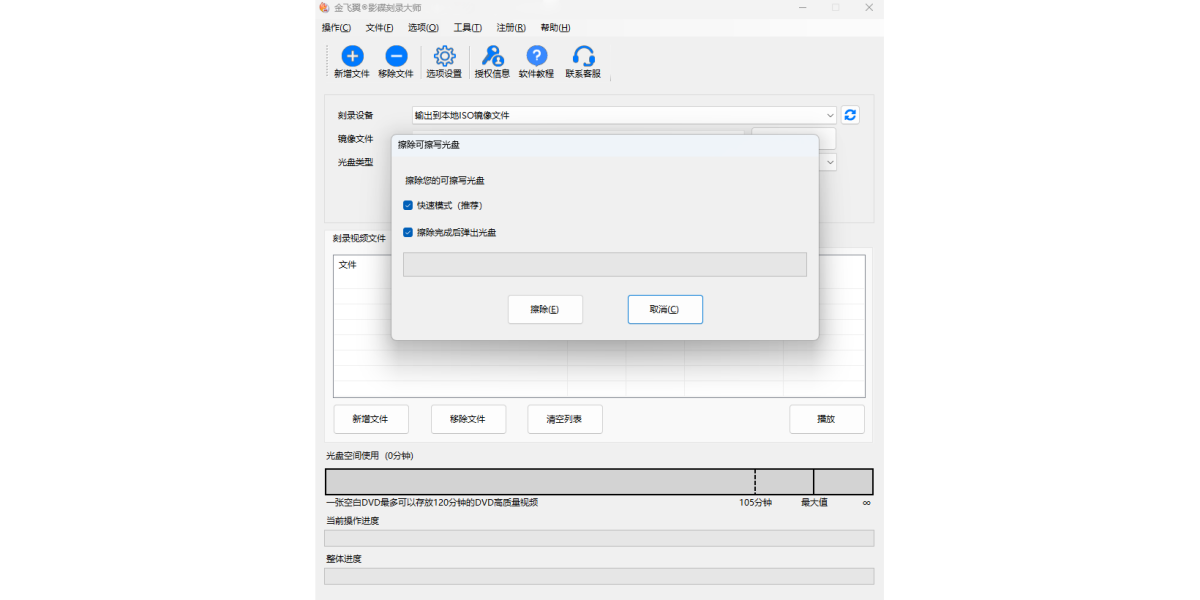This screenshot has width=1200, height=600.
Task: Open the 操作(C) menu
Action: 336,28
